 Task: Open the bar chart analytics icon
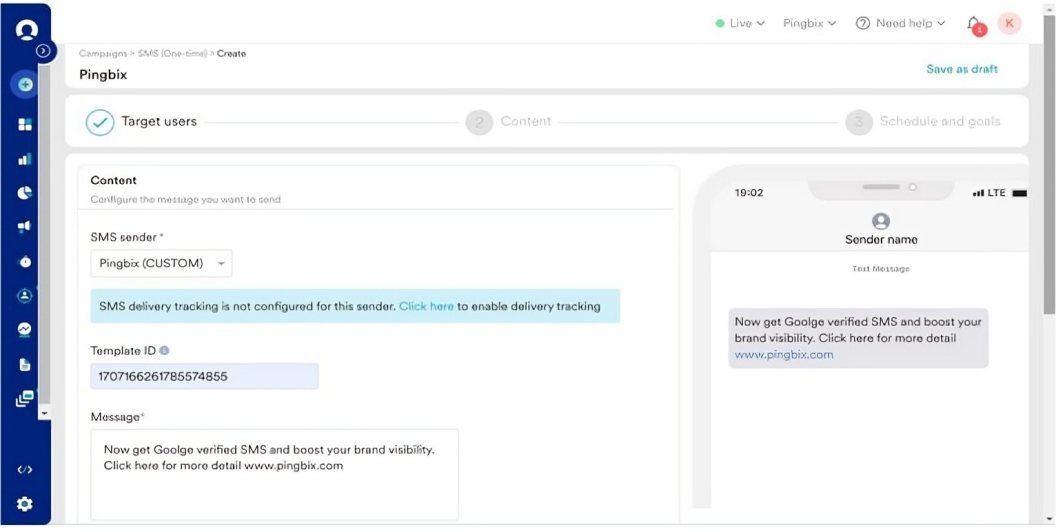pyautogui.click(x=25, y=159)
